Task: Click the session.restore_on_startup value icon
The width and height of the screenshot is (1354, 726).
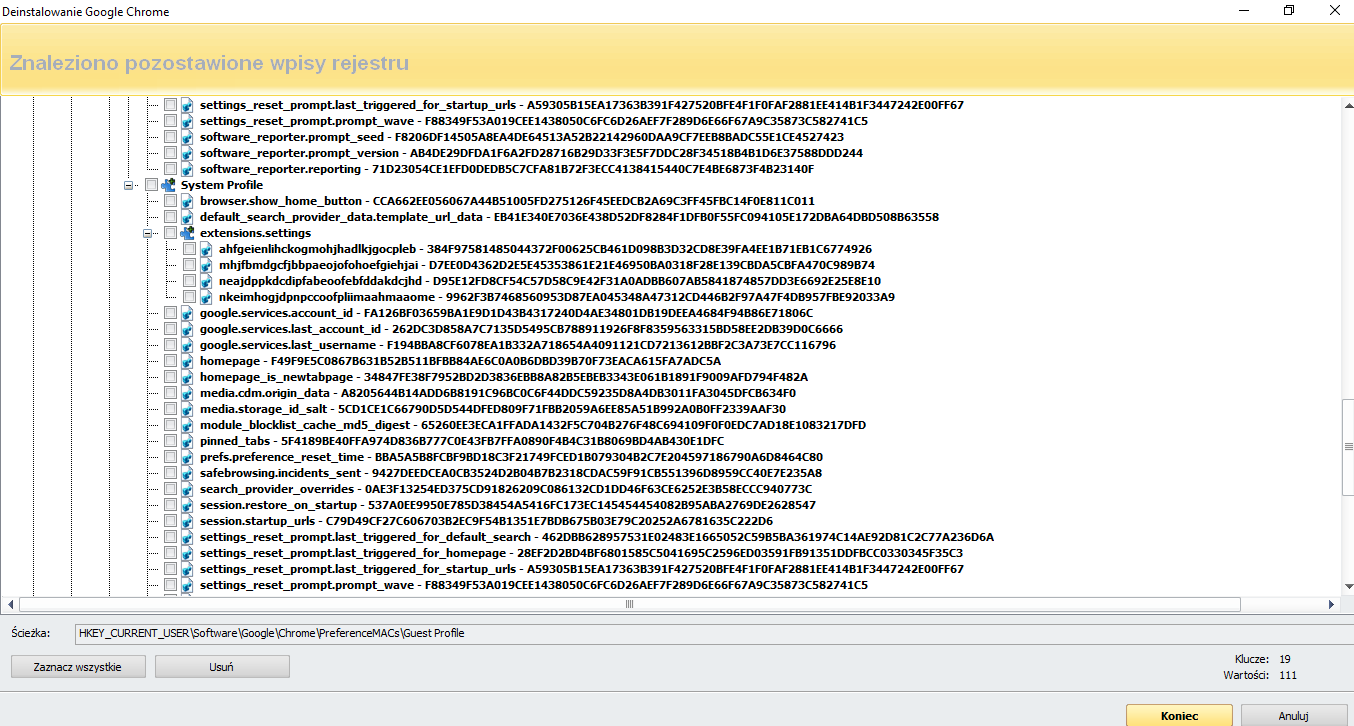Action: point(187,505)
